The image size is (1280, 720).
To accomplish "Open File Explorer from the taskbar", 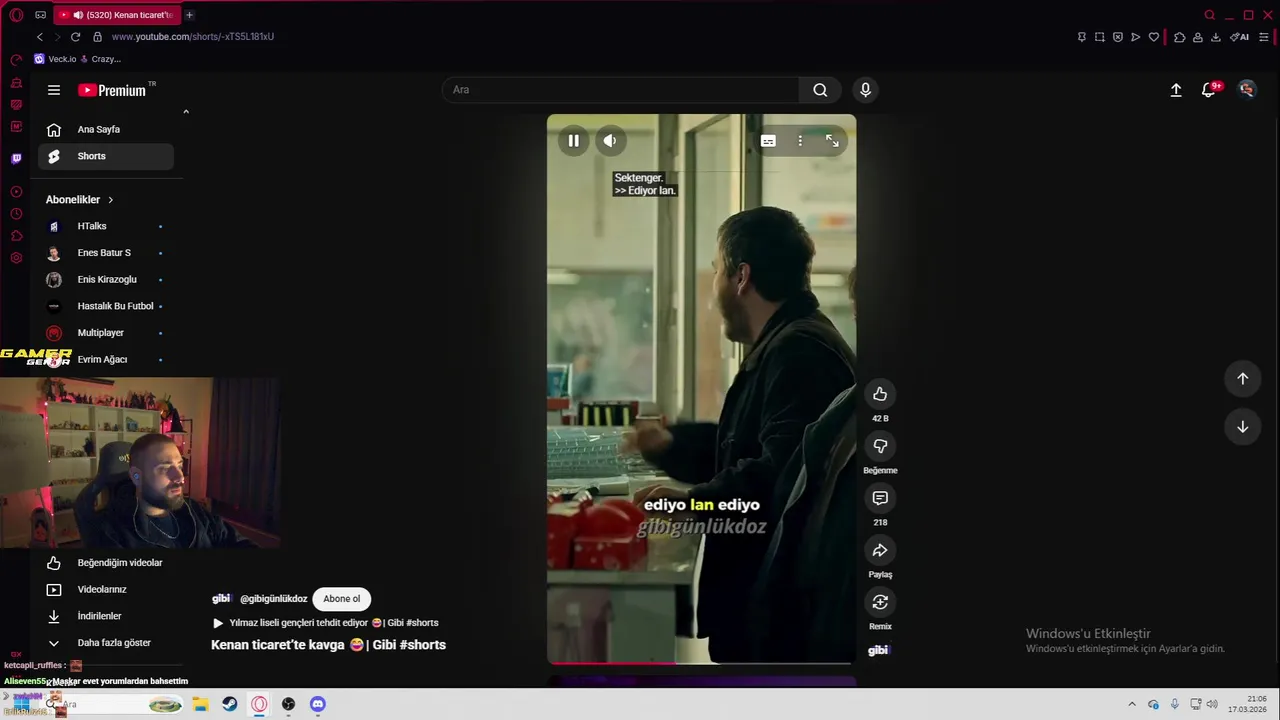I will pyautogui.click(x=200, y=704).
